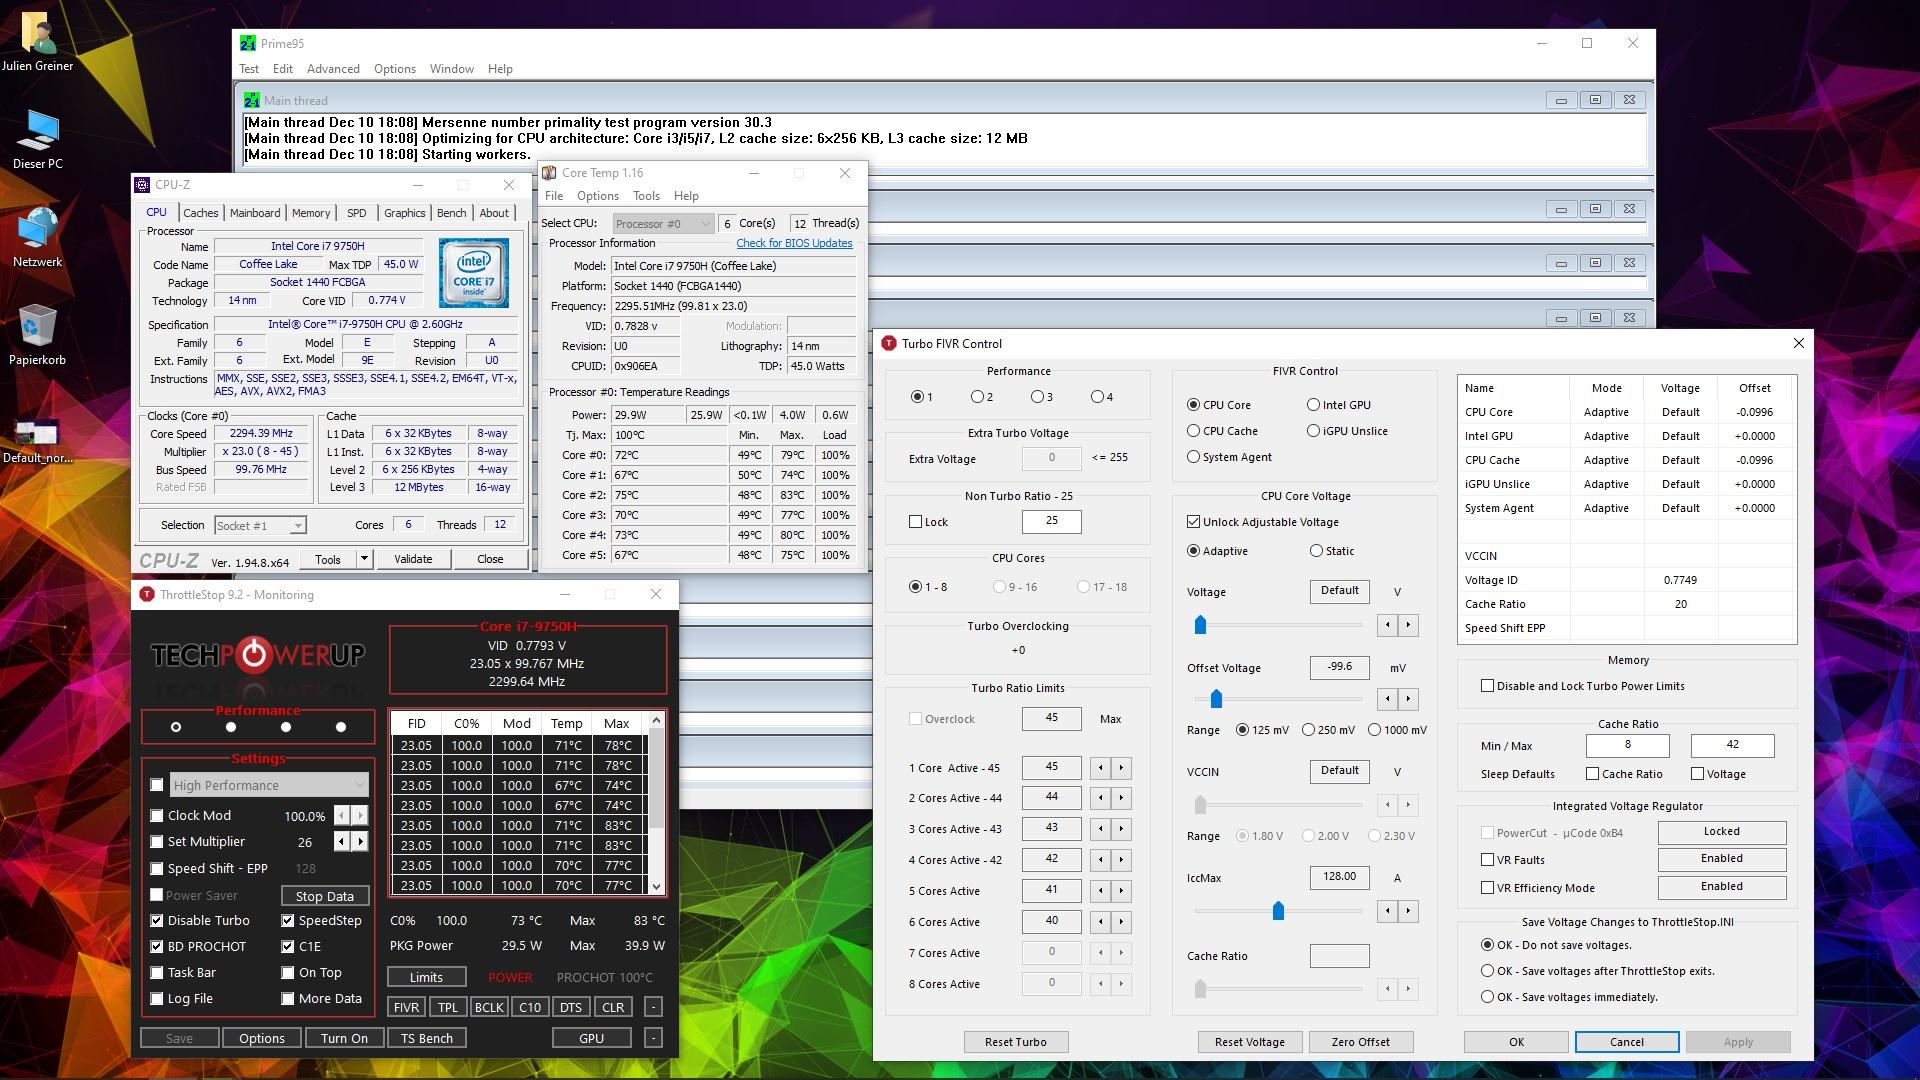The height and width of the screenshot is (1080, 1920).
Task: Decrease 3 Cores Active ratio arrow
Action: click(x=1100, y=829)
